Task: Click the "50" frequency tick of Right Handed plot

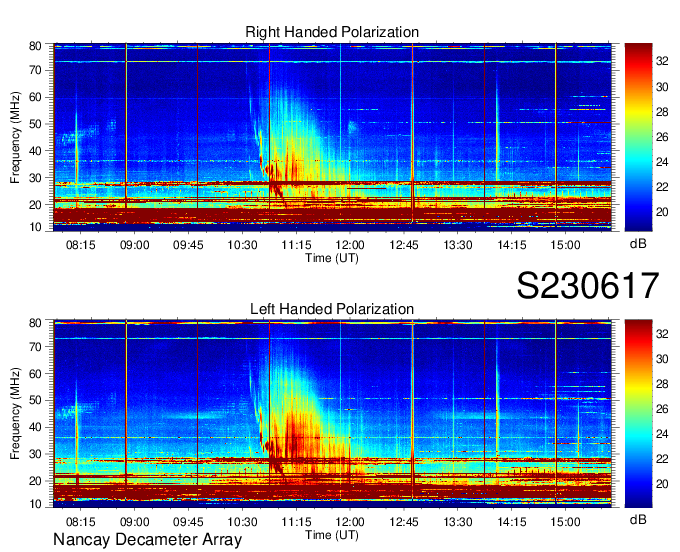Action: (x=36, y=124)
